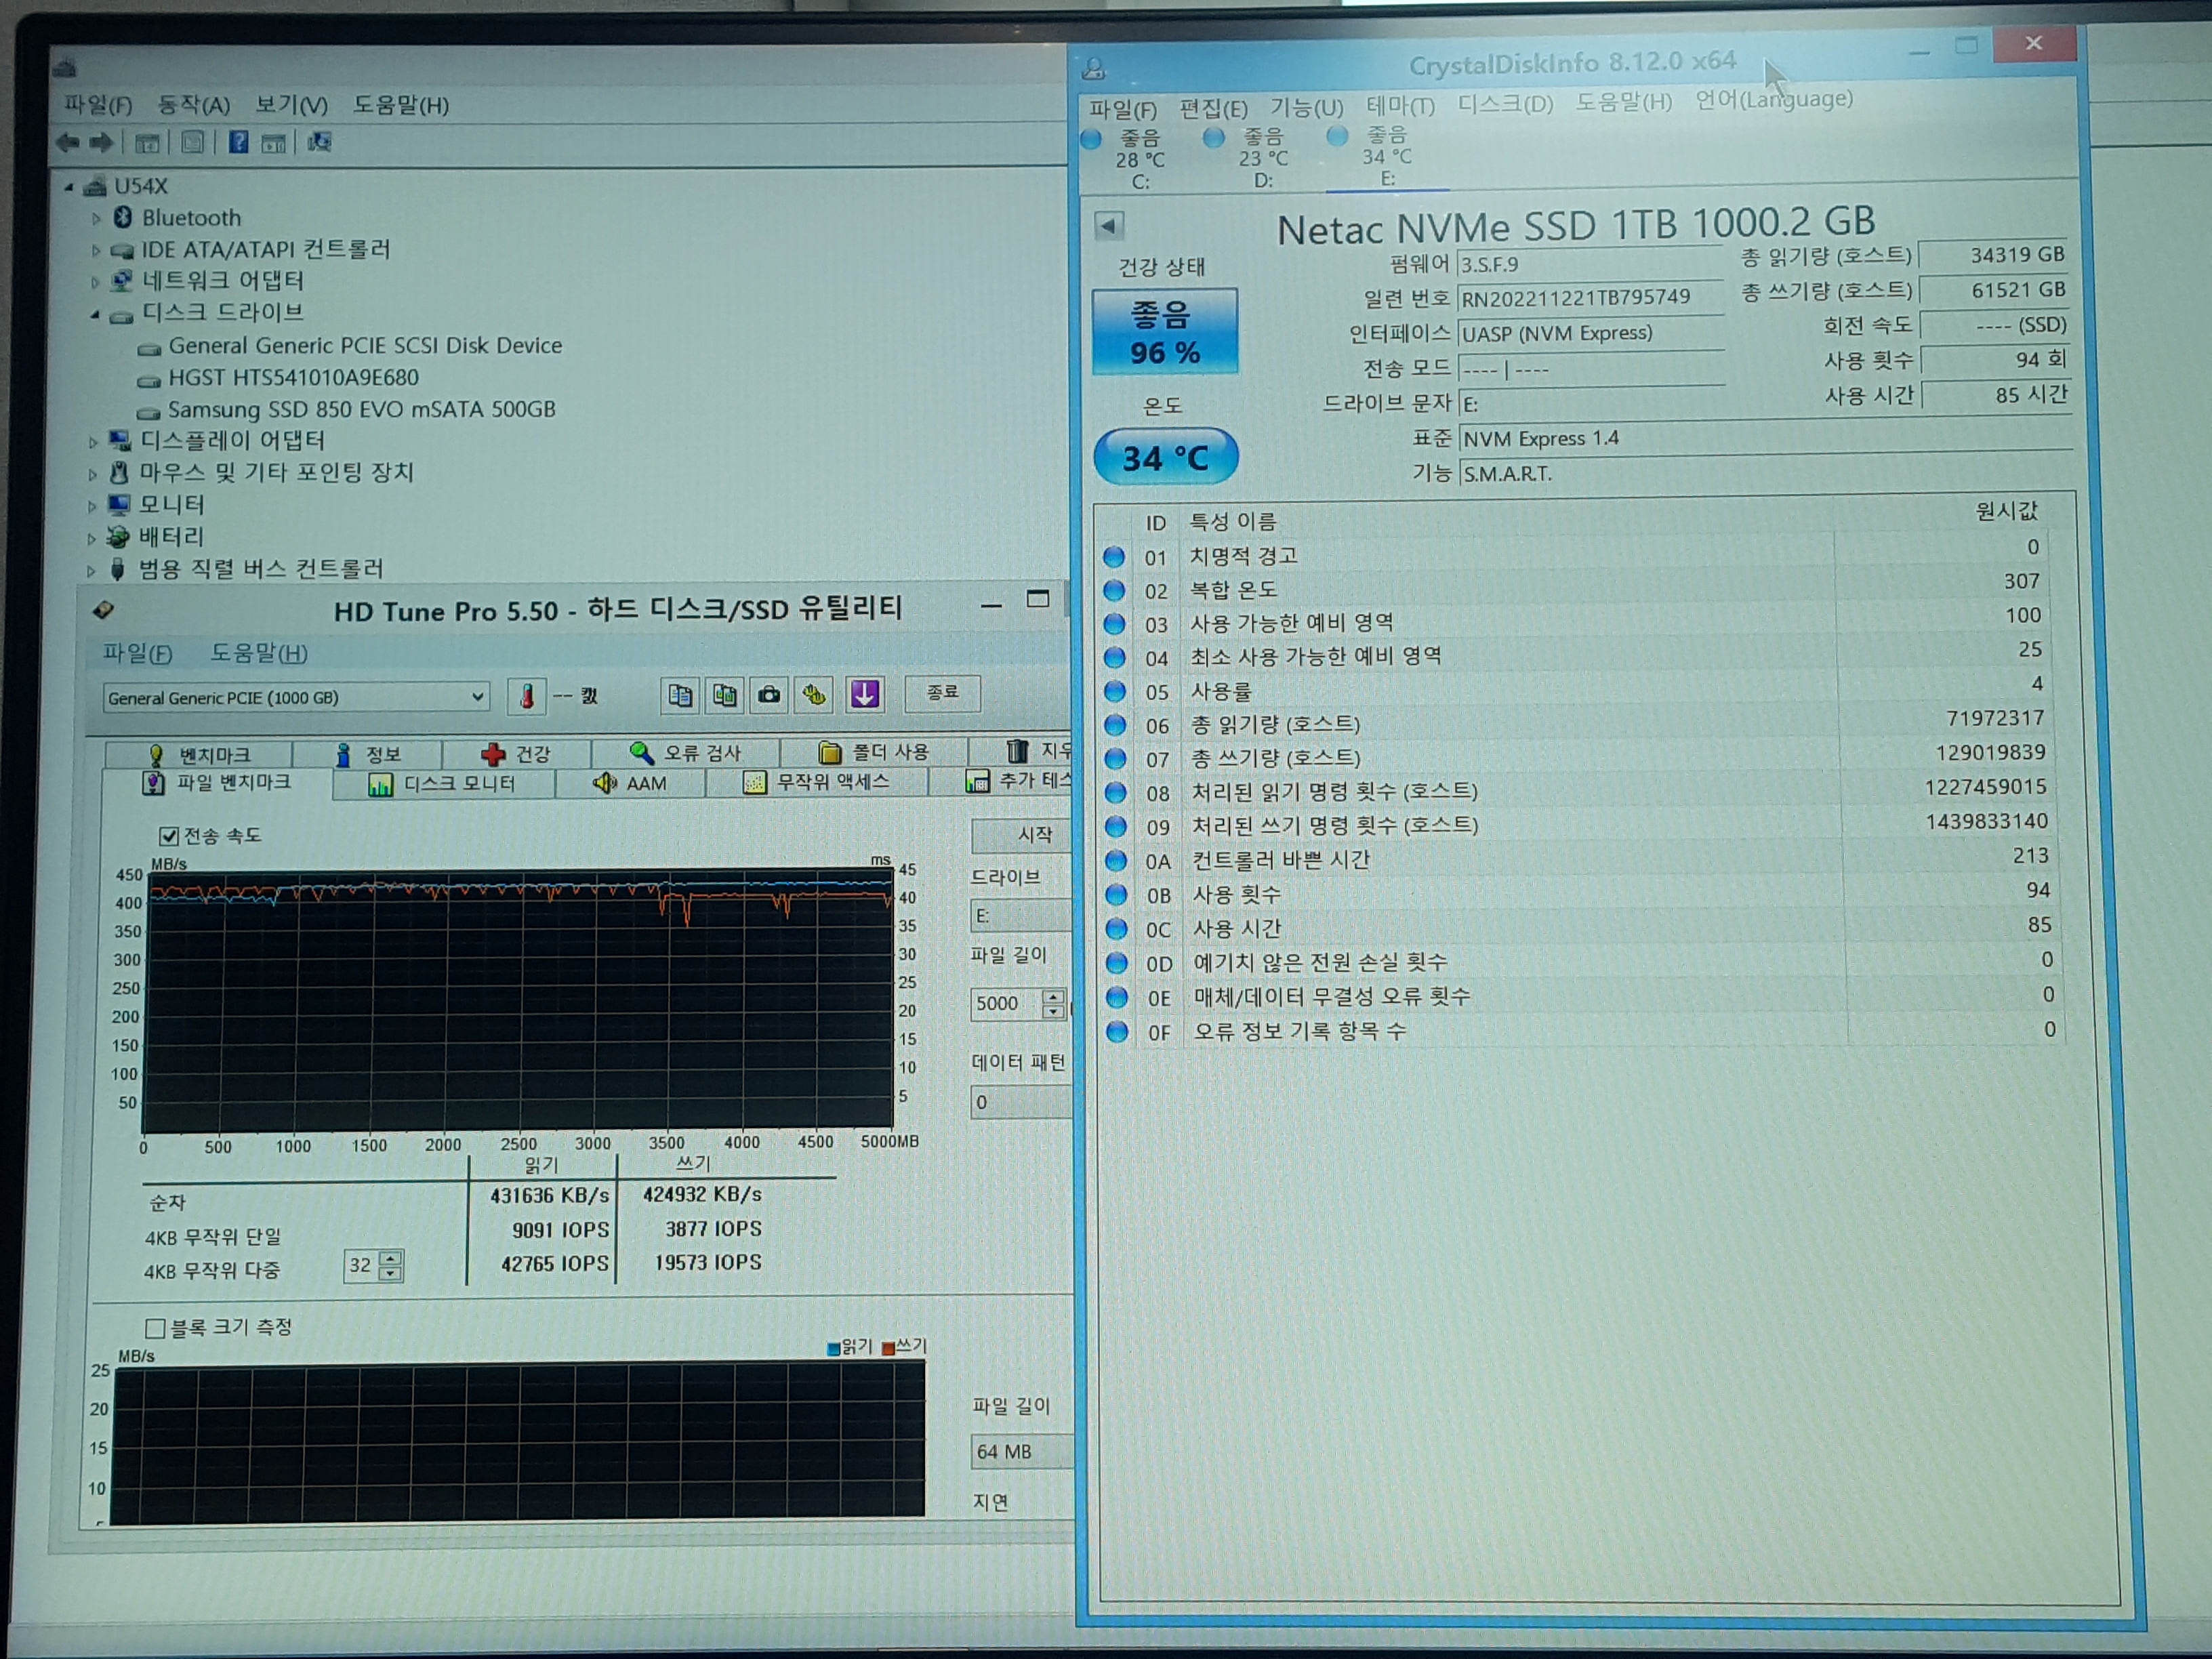The image size is (2212, 1659).
Task: Click the 데이터 패턴 input field
Action: 1021,1102
